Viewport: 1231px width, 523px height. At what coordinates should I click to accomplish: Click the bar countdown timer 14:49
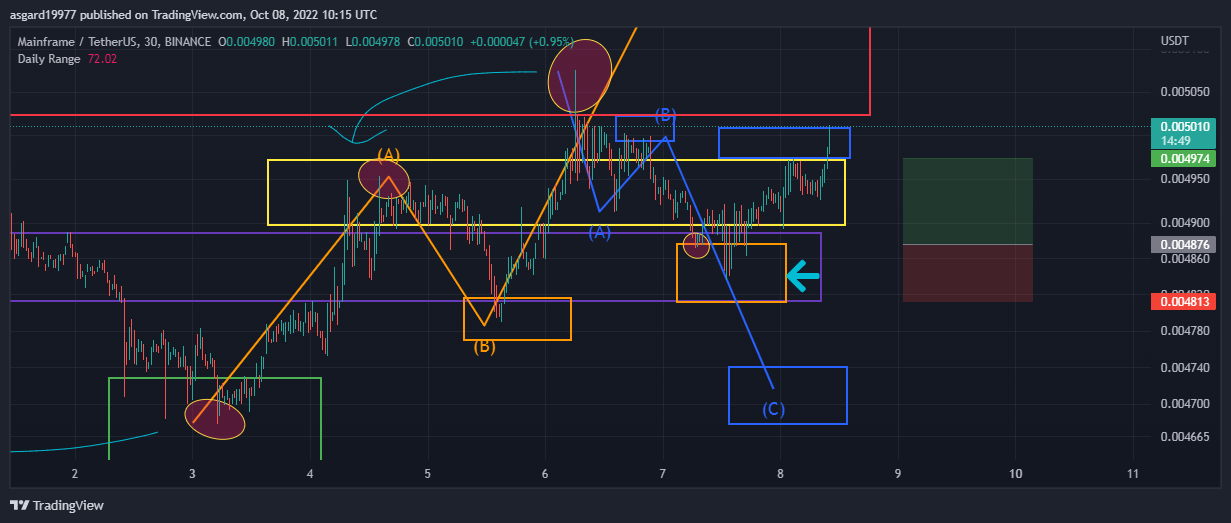1175,141
